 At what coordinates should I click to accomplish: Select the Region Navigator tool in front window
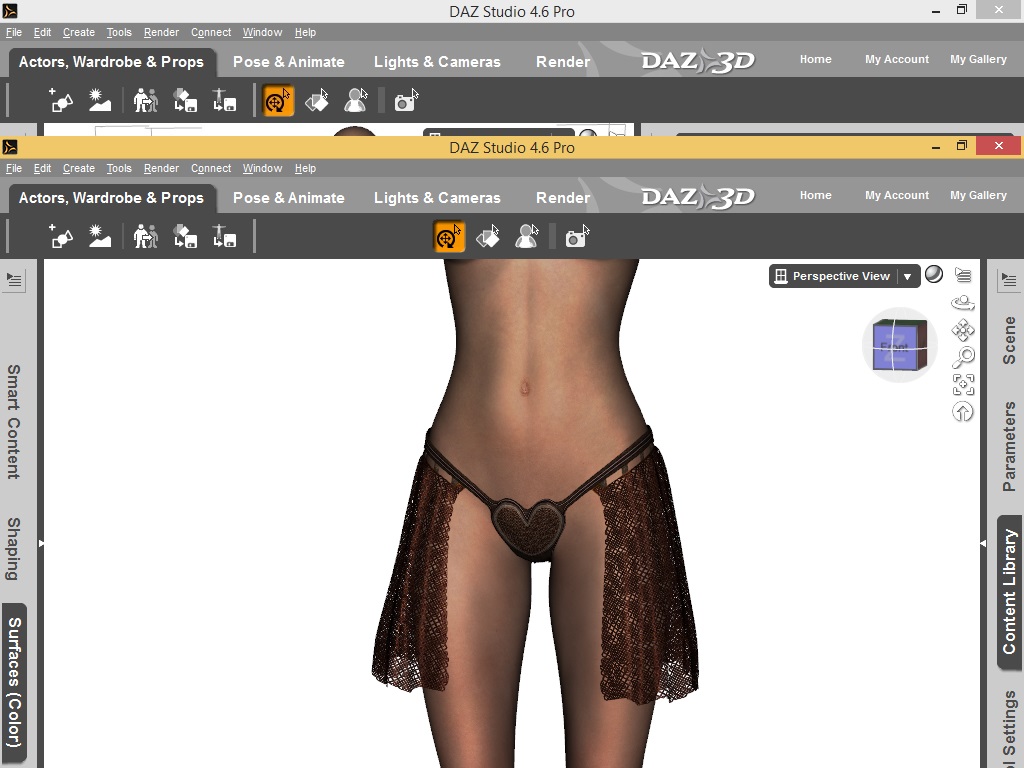(x=526, y=236)
